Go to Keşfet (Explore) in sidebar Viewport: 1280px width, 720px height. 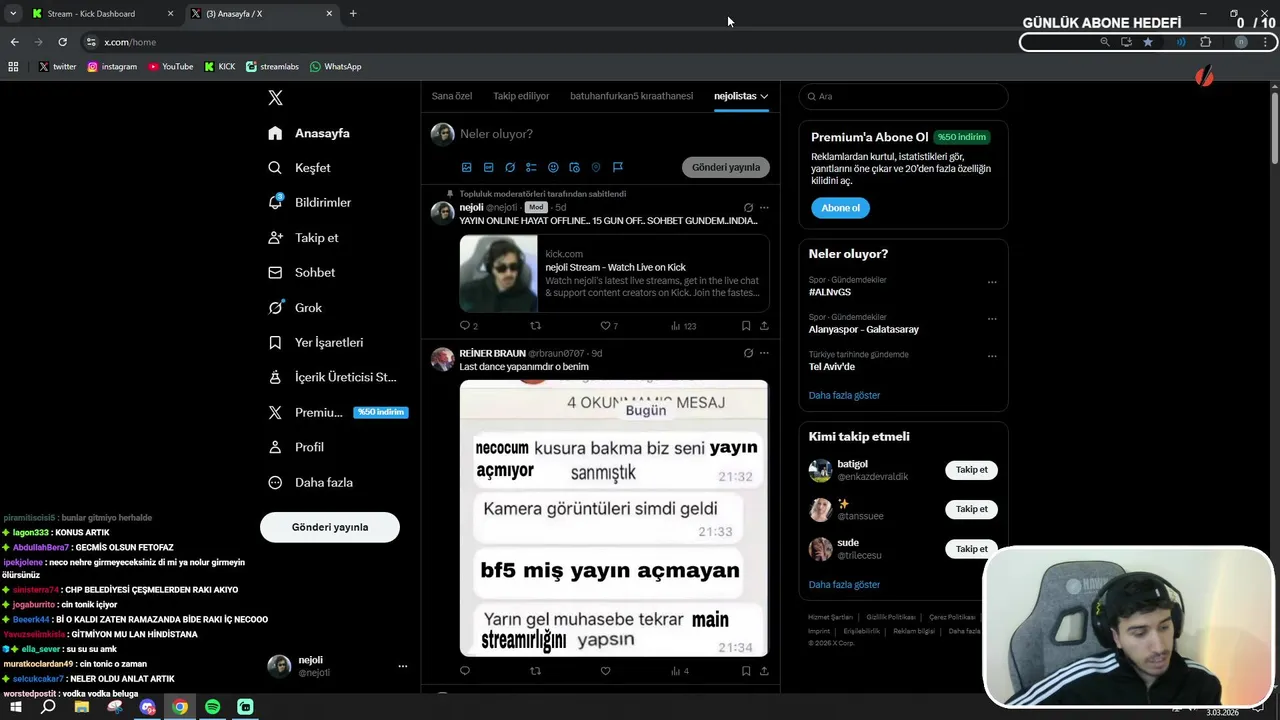click(300, 168)
